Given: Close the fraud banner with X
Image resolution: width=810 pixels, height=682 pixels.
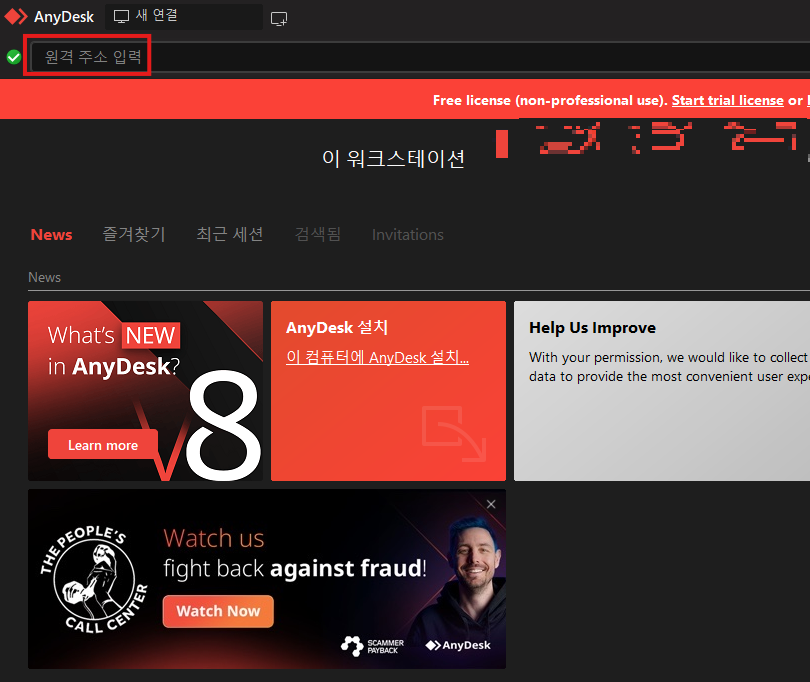Looking at the screenshot, I should 491,504.
